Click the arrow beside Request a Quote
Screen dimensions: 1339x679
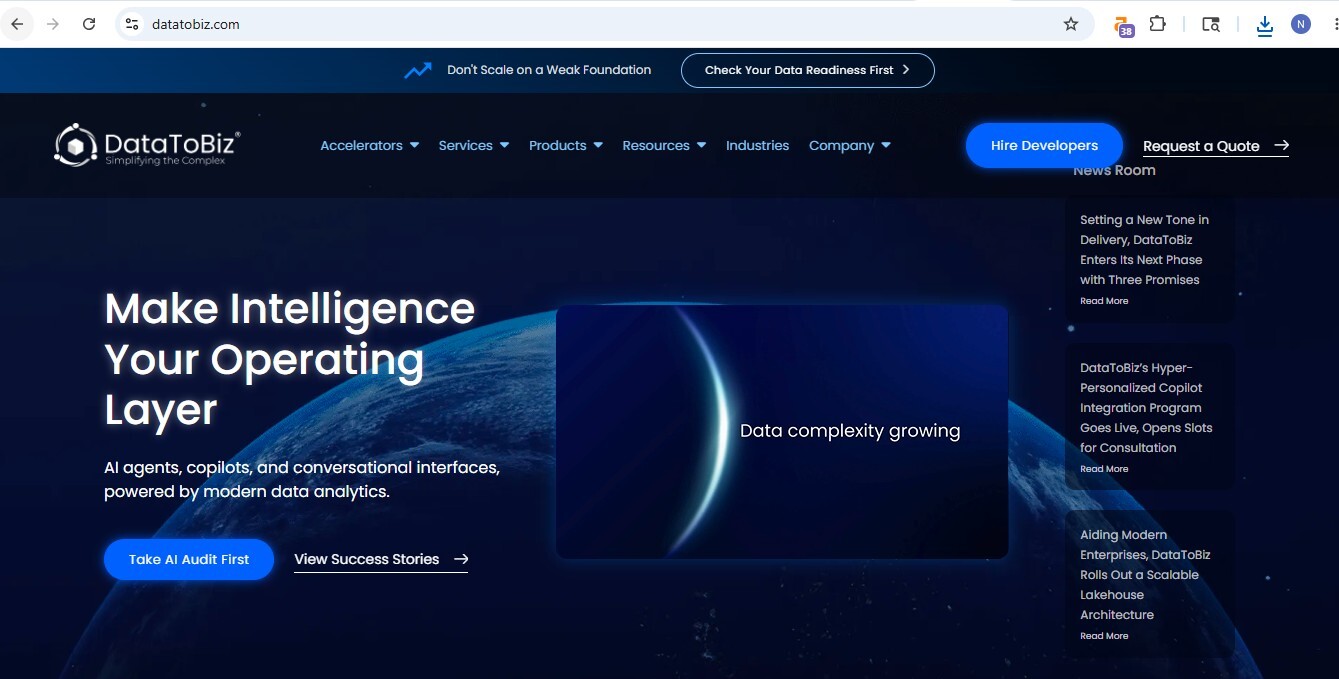tap(1281, 146)
